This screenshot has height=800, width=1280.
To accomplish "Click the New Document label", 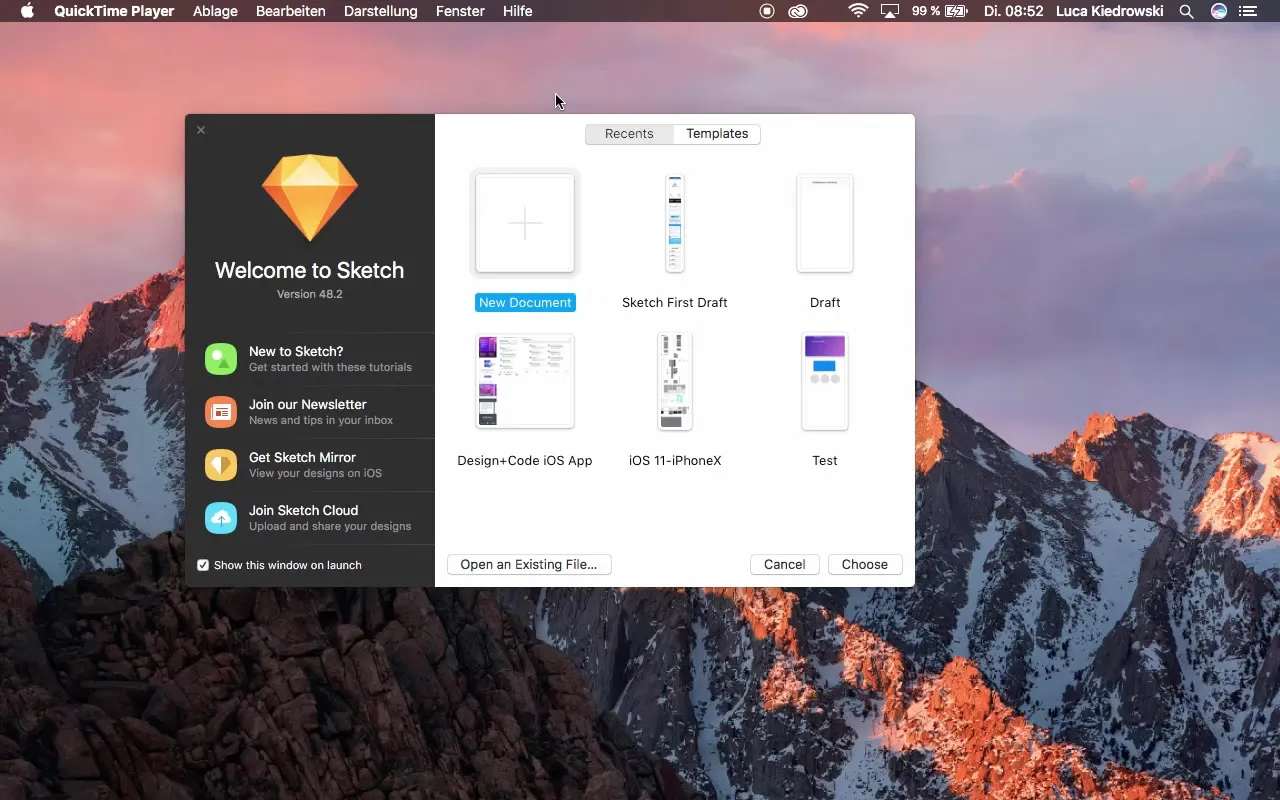I will (525, 303).
